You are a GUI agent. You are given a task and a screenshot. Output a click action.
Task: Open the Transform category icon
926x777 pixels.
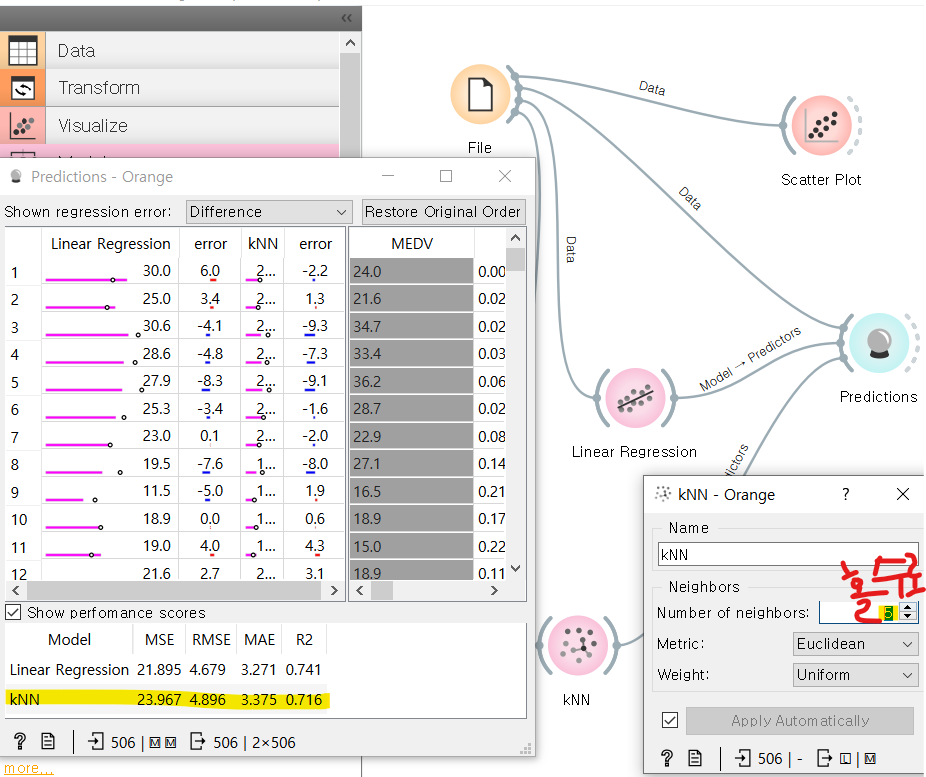click(22, 88)
